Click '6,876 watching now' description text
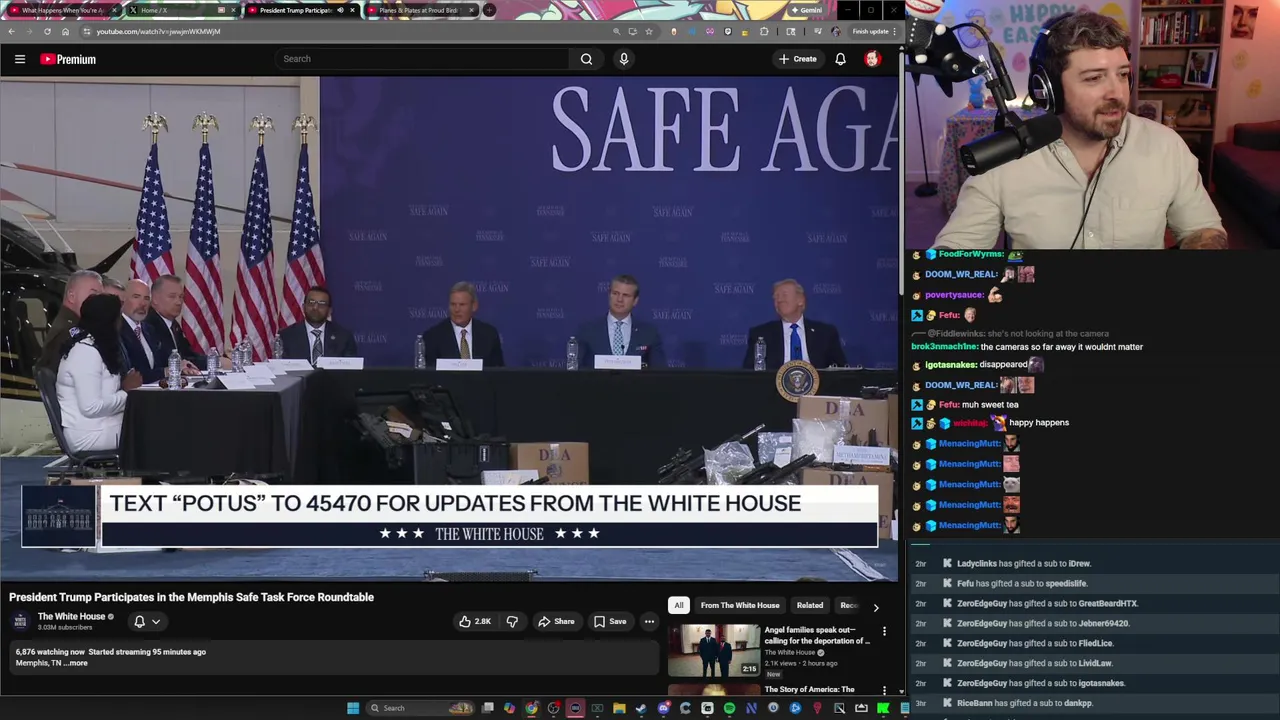The height and width of the screenshot is (720, 1280). 50,652
